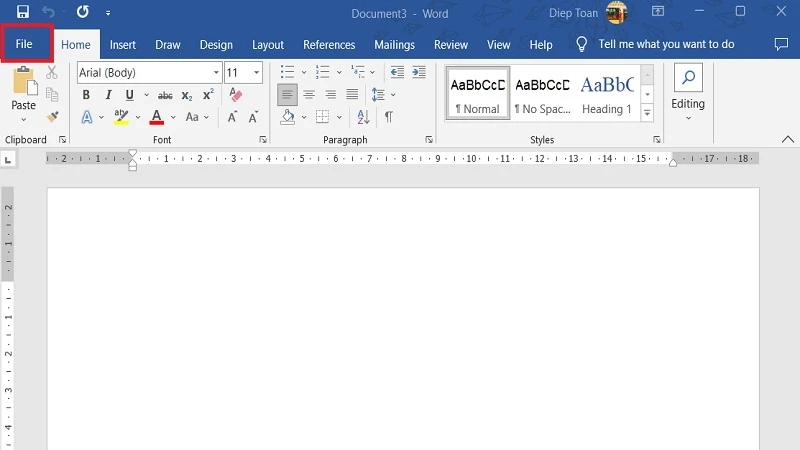
Task: Open font color picker arrow
Action: click(x=173, y=117)
